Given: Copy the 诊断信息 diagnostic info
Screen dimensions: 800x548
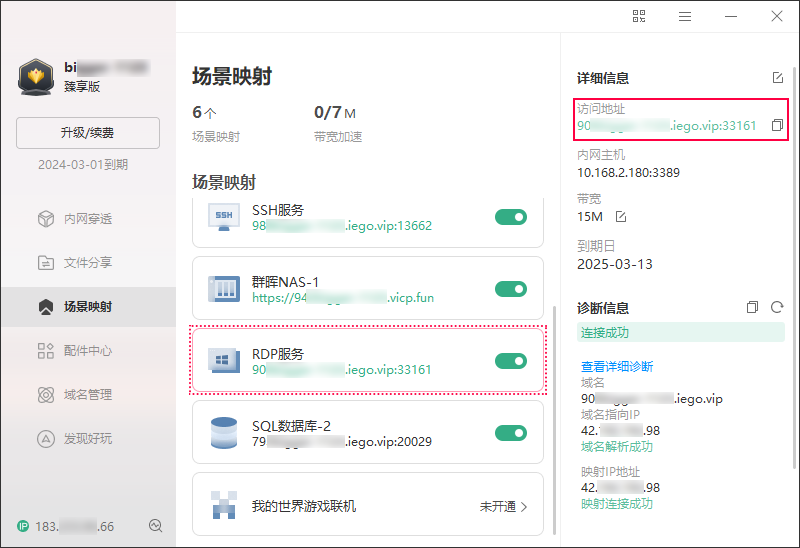Looking at the screenshot, I should click(753, 308).
